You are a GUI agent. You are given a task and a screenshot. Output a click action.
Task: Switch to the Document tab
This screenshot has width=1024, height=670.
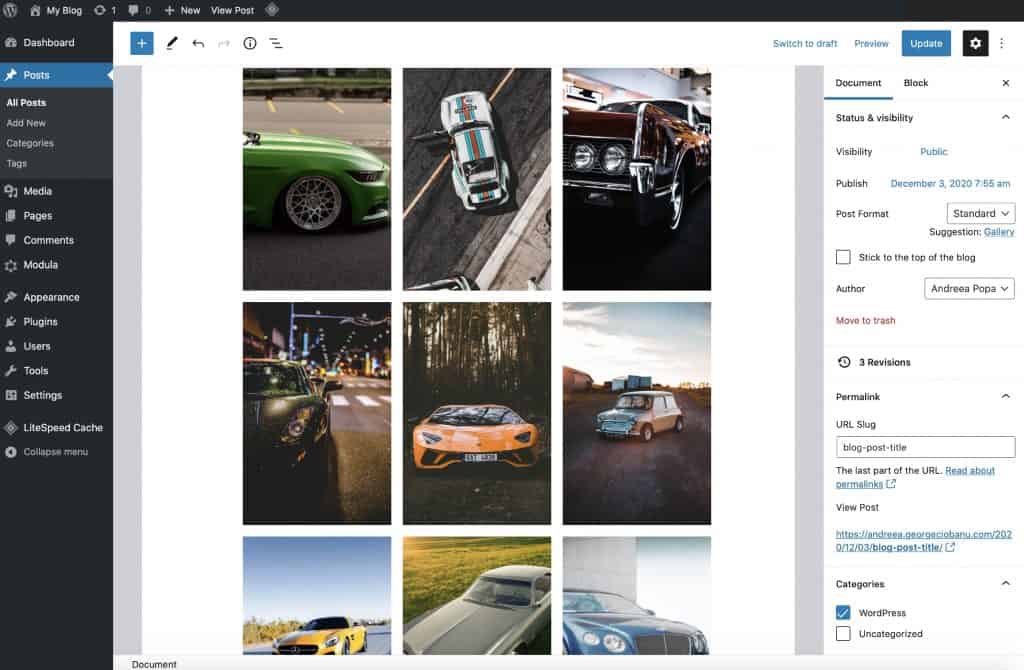tap(858, 83)
